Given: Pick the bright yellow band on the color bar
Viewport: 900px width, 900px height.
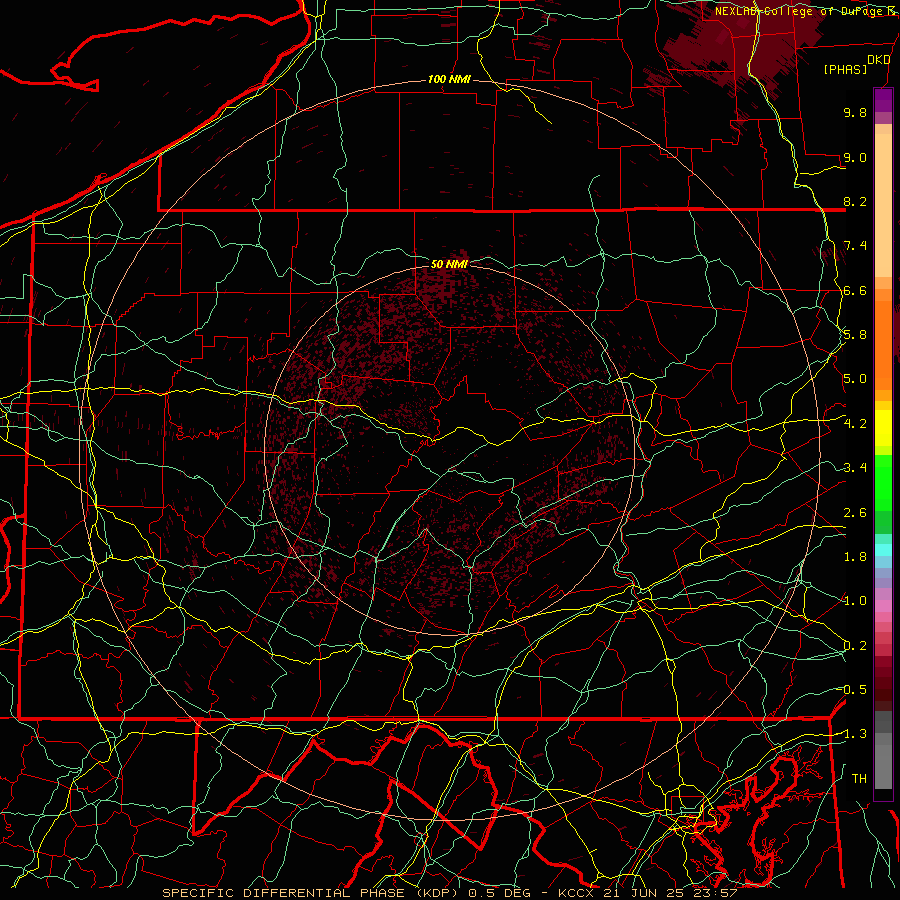Looking at the screenshot, I should 883,428.
